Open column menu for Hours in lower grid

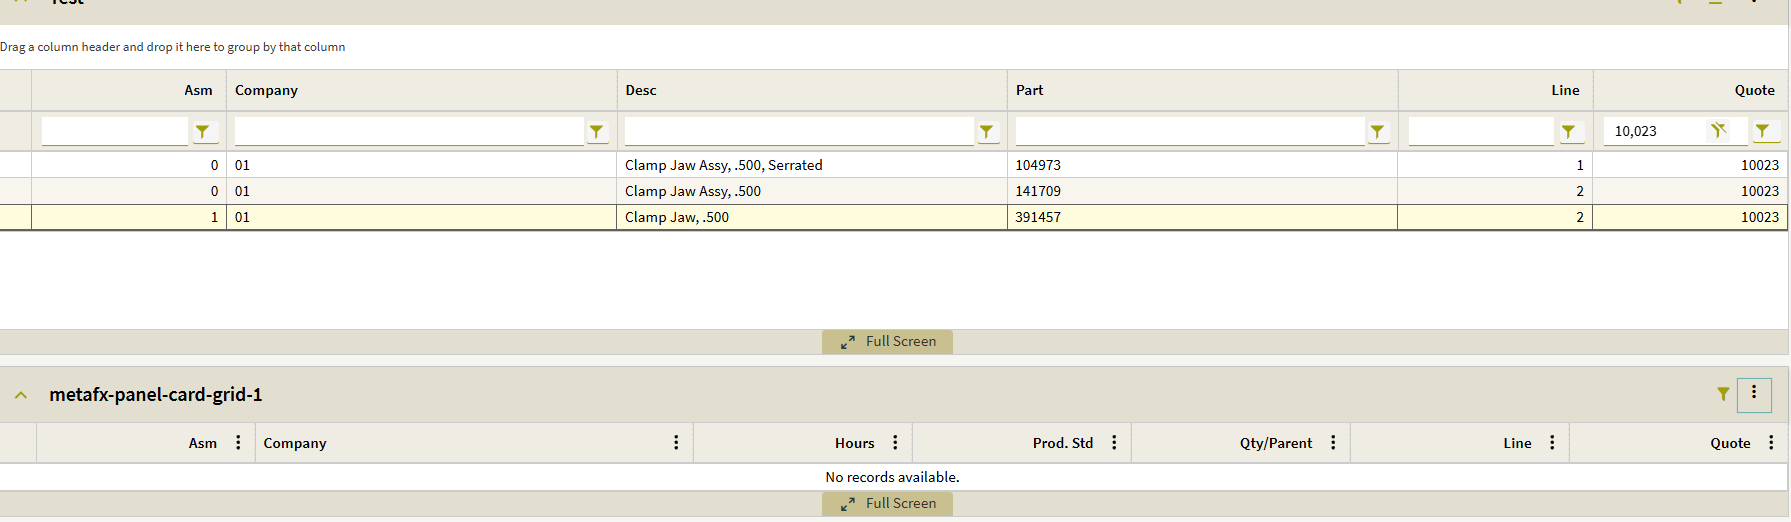click(x=895, y=443)
